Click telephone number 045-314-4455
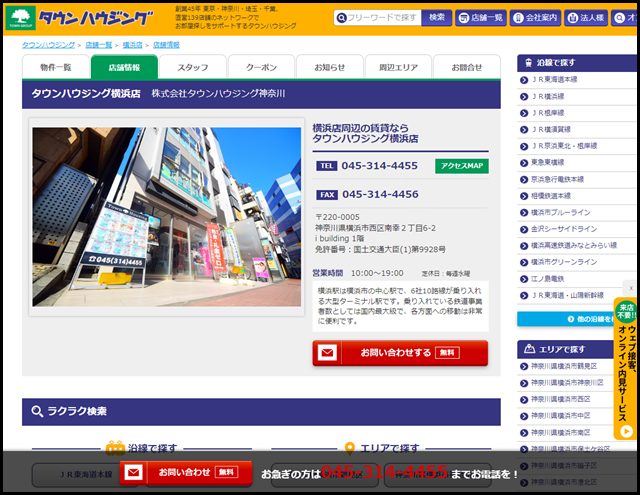The image size is (640, 495). [380, 166]
